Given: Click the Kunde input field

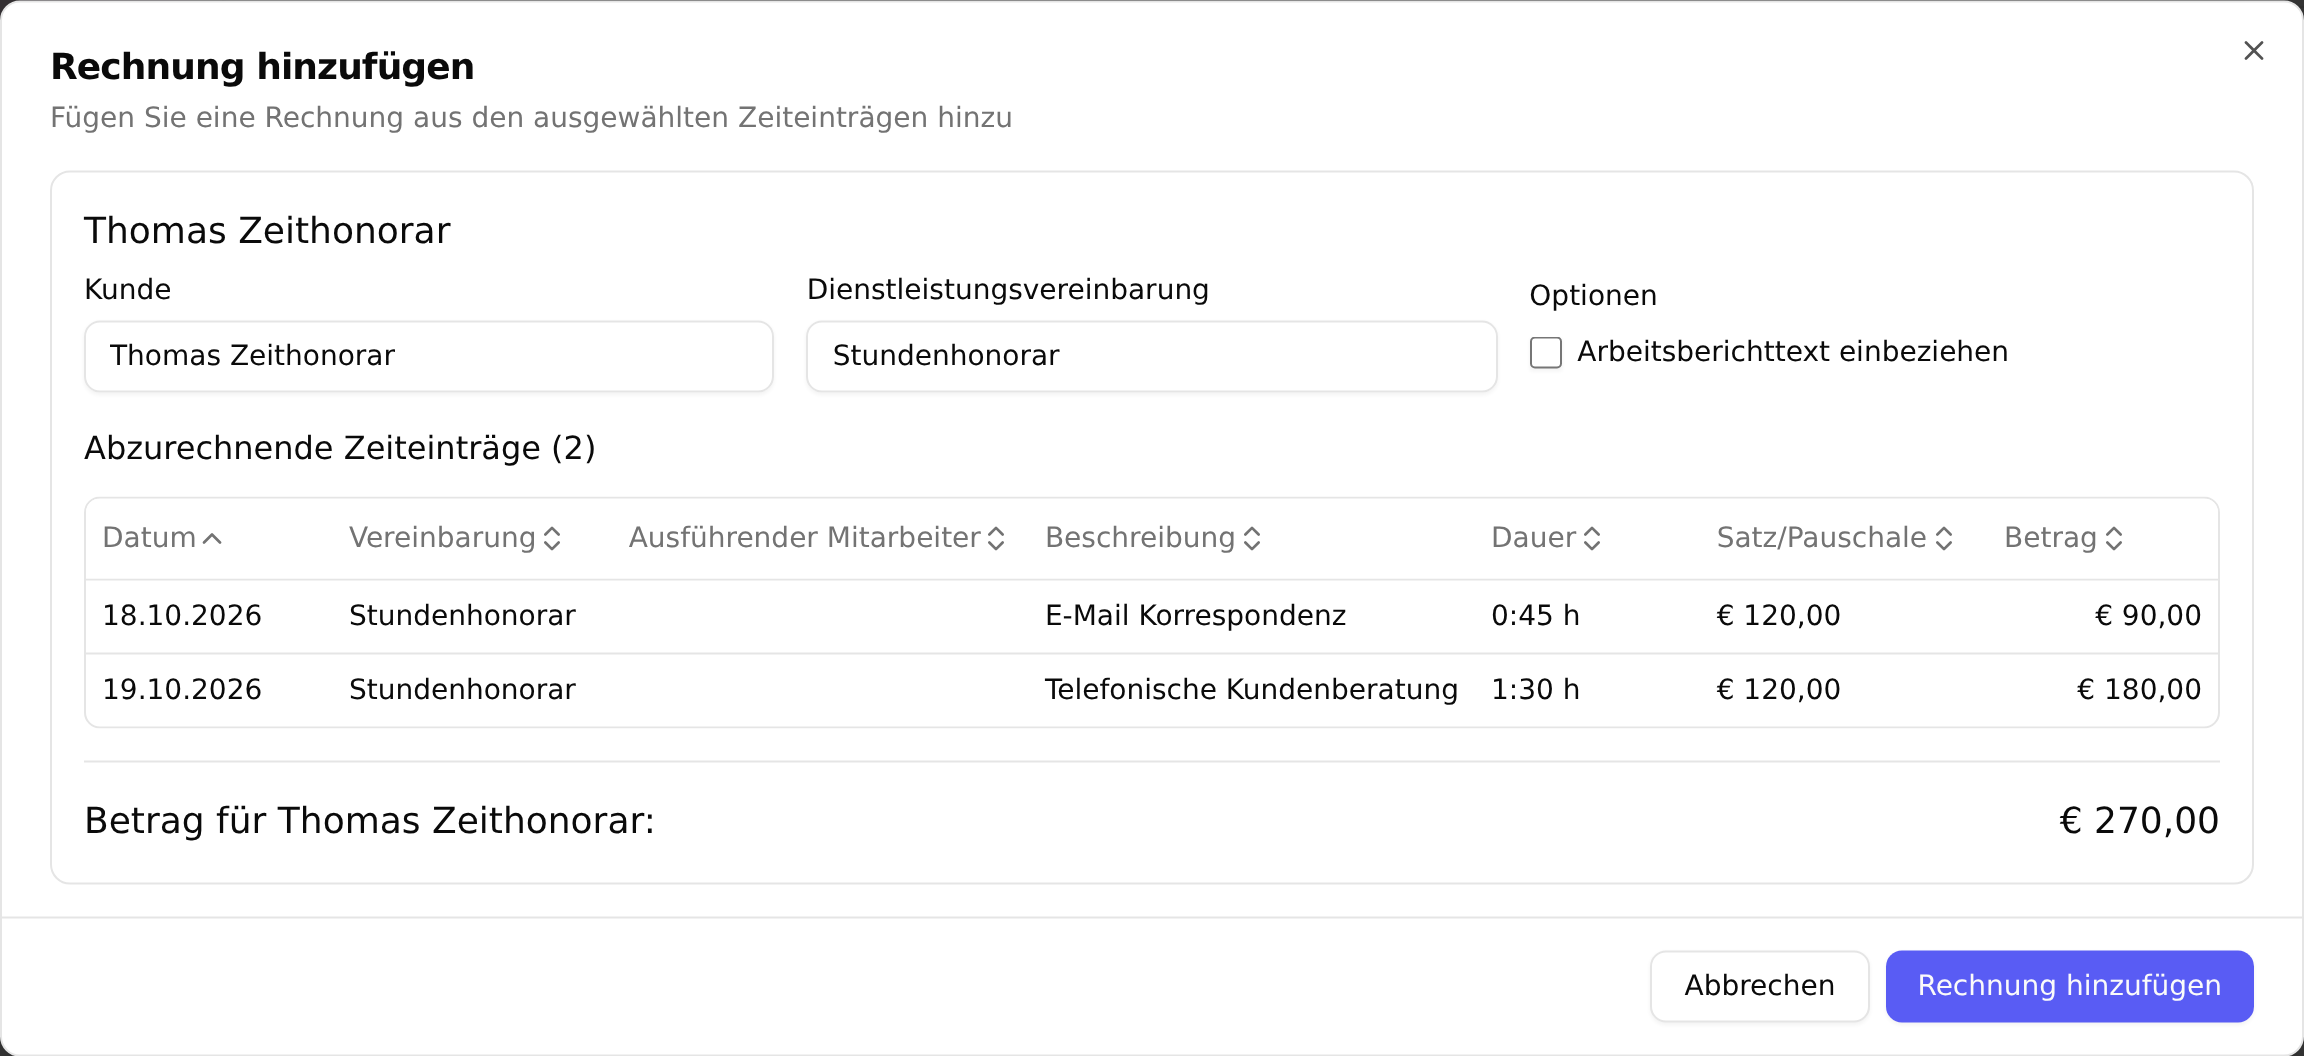Looking at the screenshot, I should point(429,356).
